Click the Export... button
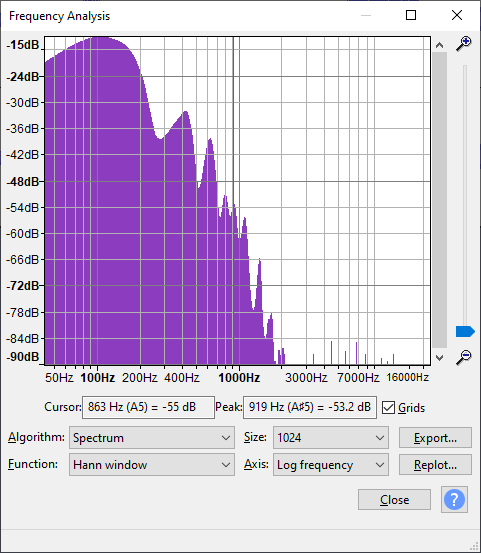Viewport: 481px width, 553px height. (435, 438)
